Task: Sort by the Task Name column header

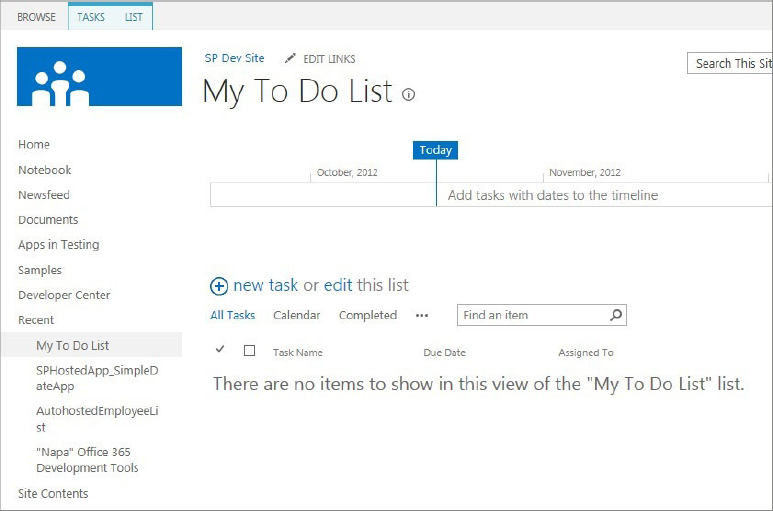Action: click(298, 352)
